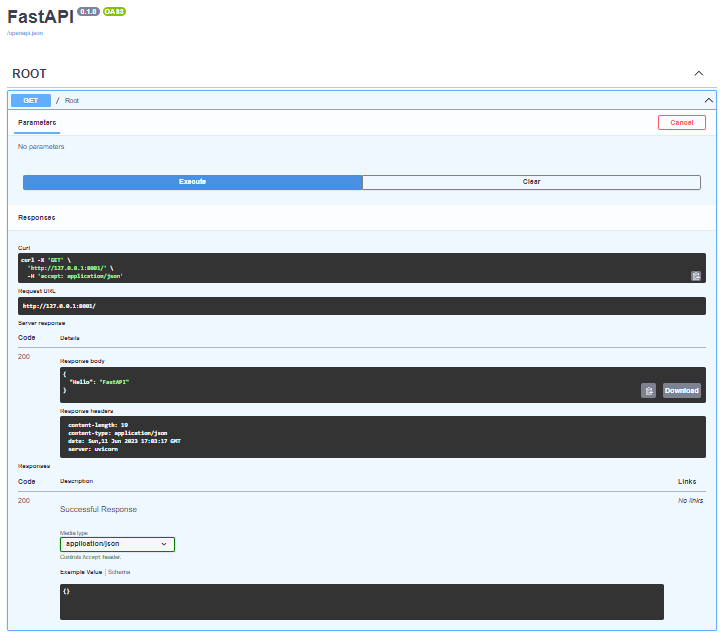Open the openapi.json link

click(25, 33)
